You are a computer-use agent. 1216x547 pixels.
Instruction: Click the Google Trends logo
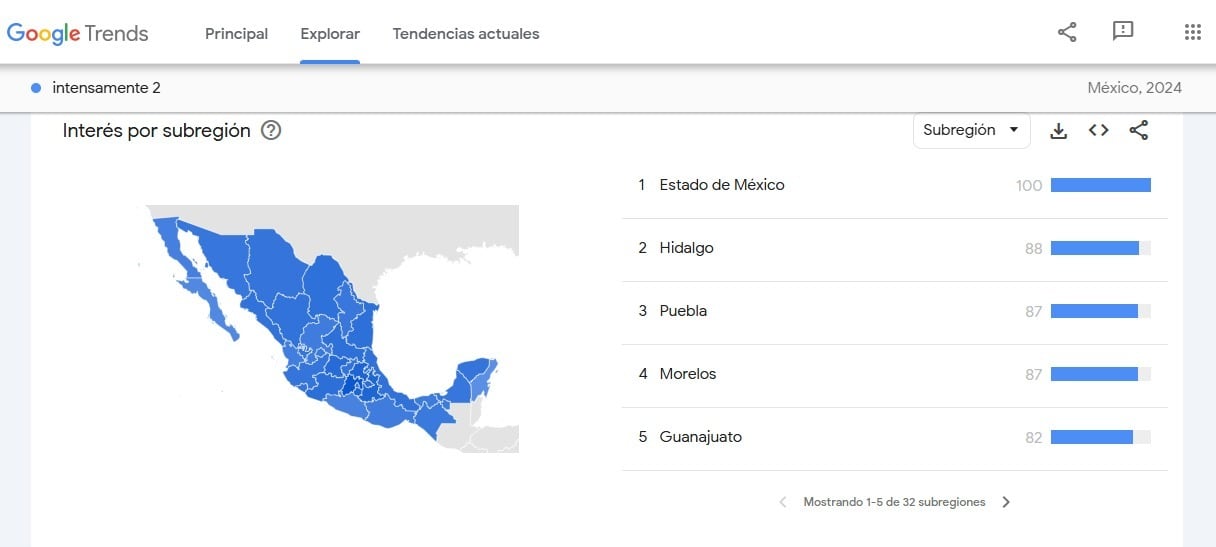[x=77, y=33]
